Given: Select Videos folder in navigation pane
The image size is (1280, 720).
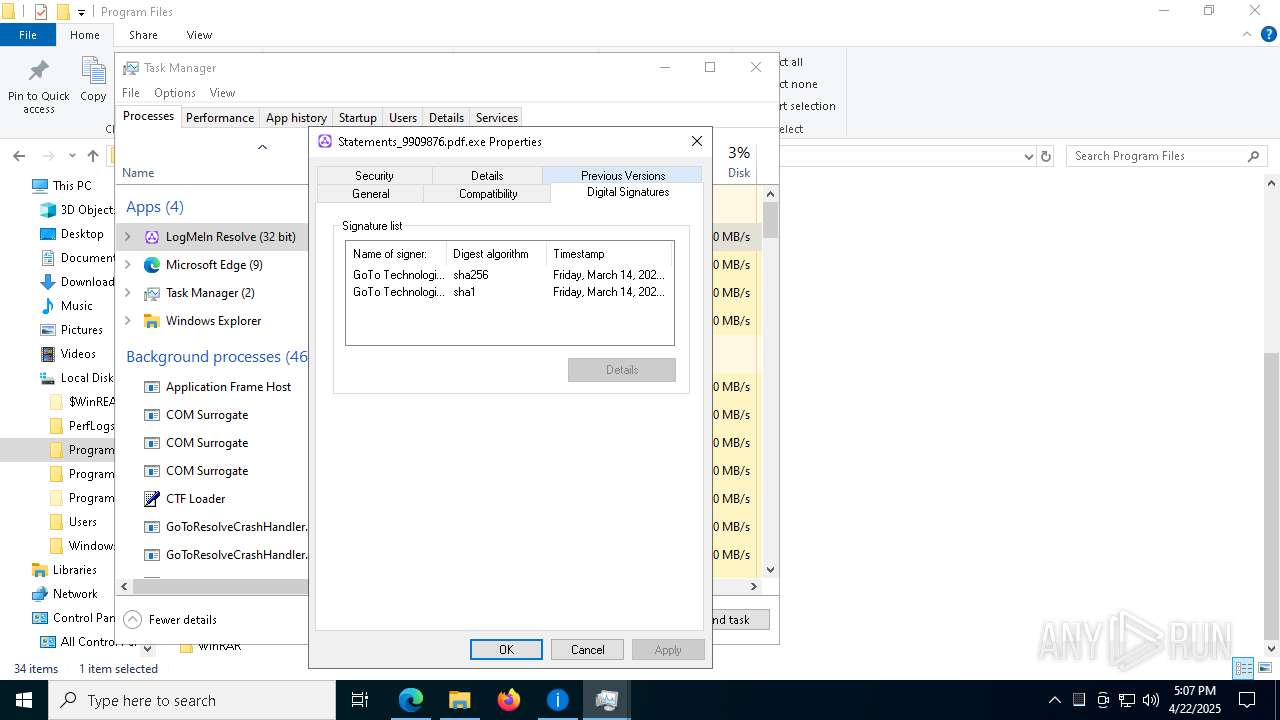Looking at the screenshot, I should [x=68, y=354].
